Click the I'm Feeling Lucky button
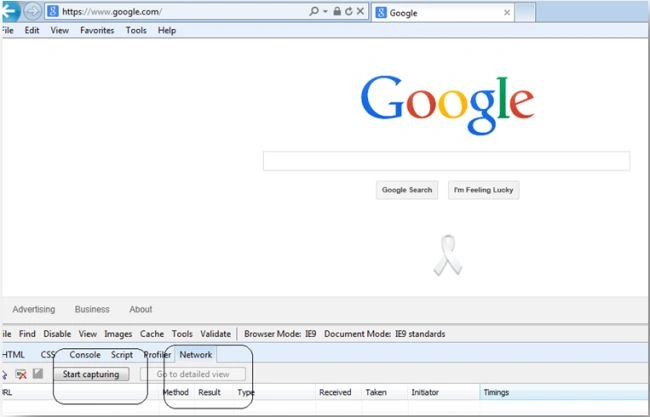This screenshot has height=417, width=650. [x=483, y=190]
